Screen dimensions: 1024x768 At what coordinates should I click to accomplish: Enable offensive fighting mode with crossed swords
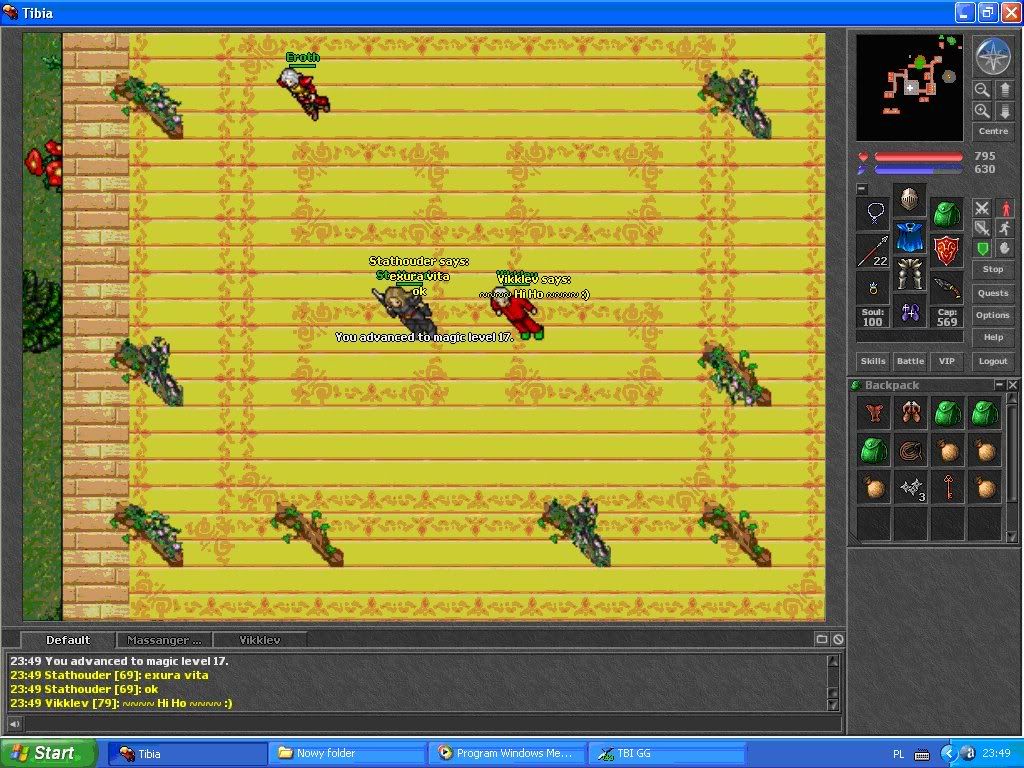(x=982, y=208)
